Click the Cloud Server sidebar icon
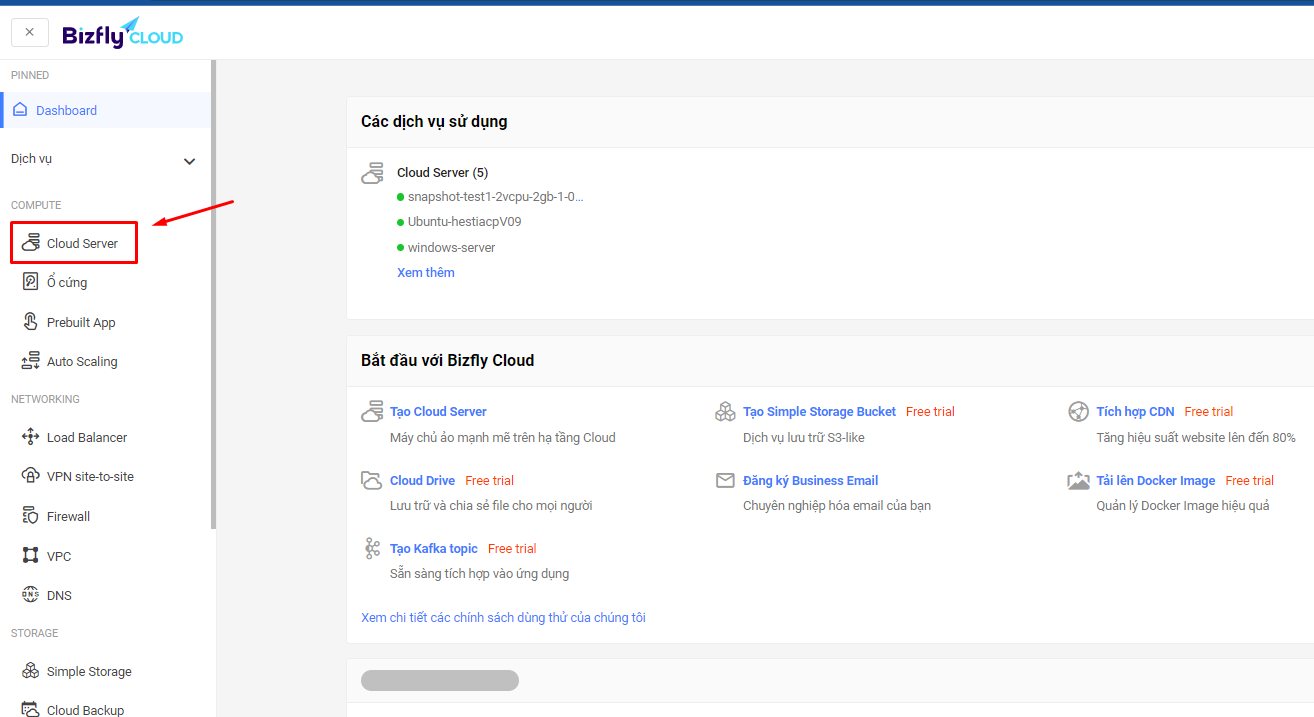The height and width of the screenshot is (717, 1314). pos(31,243)
